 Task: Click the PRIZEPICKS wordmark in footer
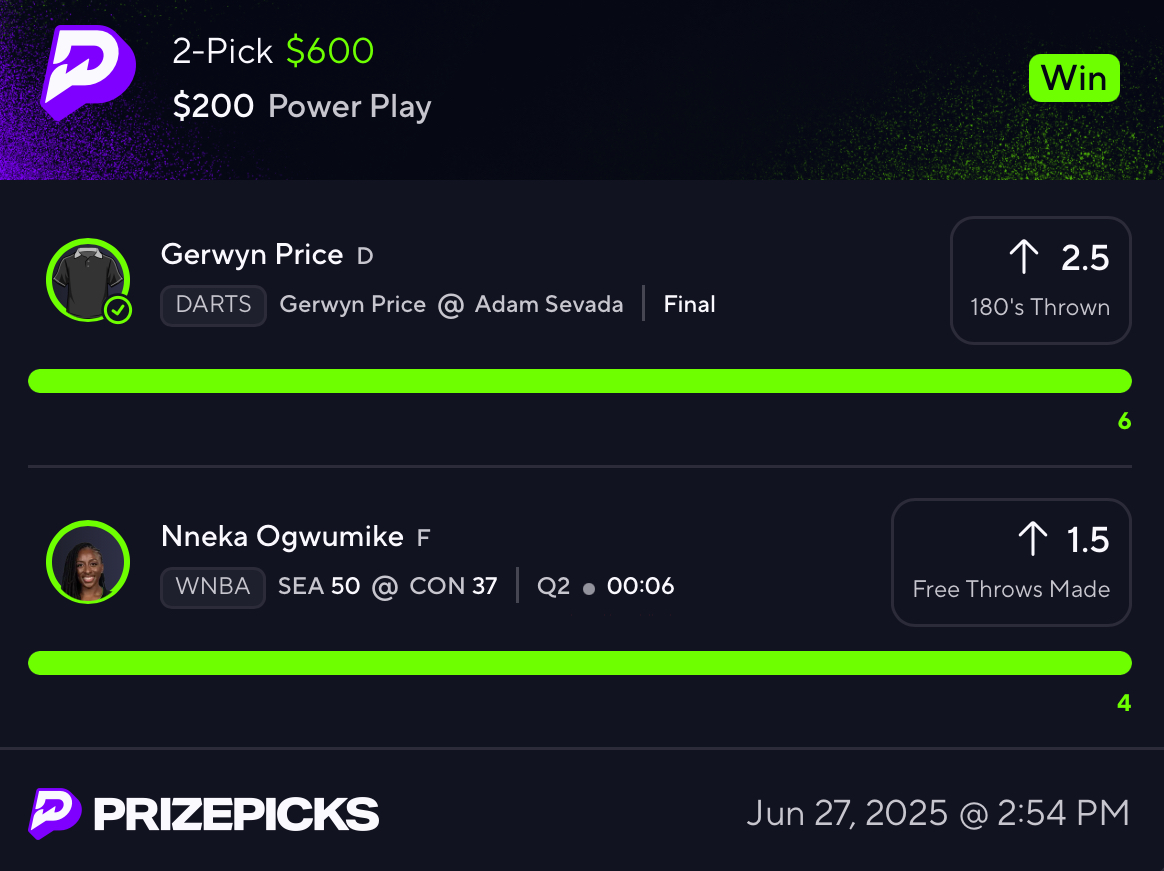236,814
